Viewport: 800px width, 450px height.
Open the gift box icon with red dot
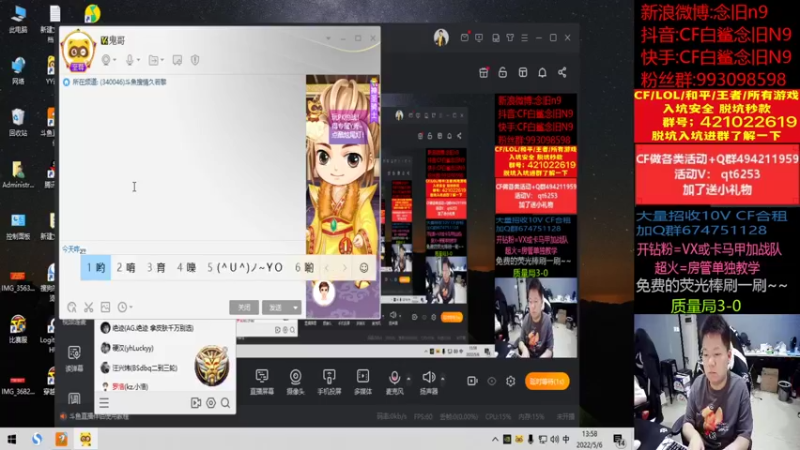coord(484,72)
